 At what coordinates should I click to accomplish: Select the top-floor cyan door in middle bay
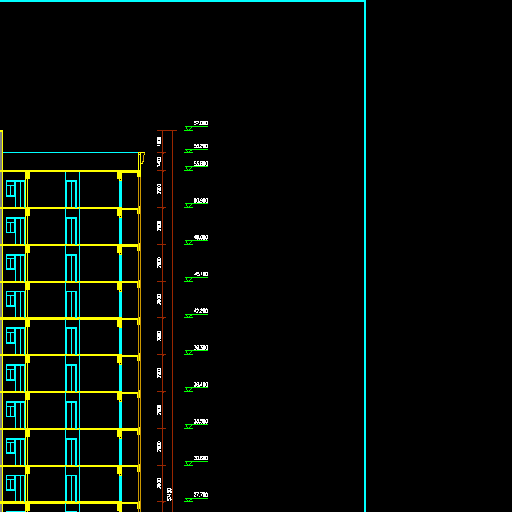[x=72, y=193]
